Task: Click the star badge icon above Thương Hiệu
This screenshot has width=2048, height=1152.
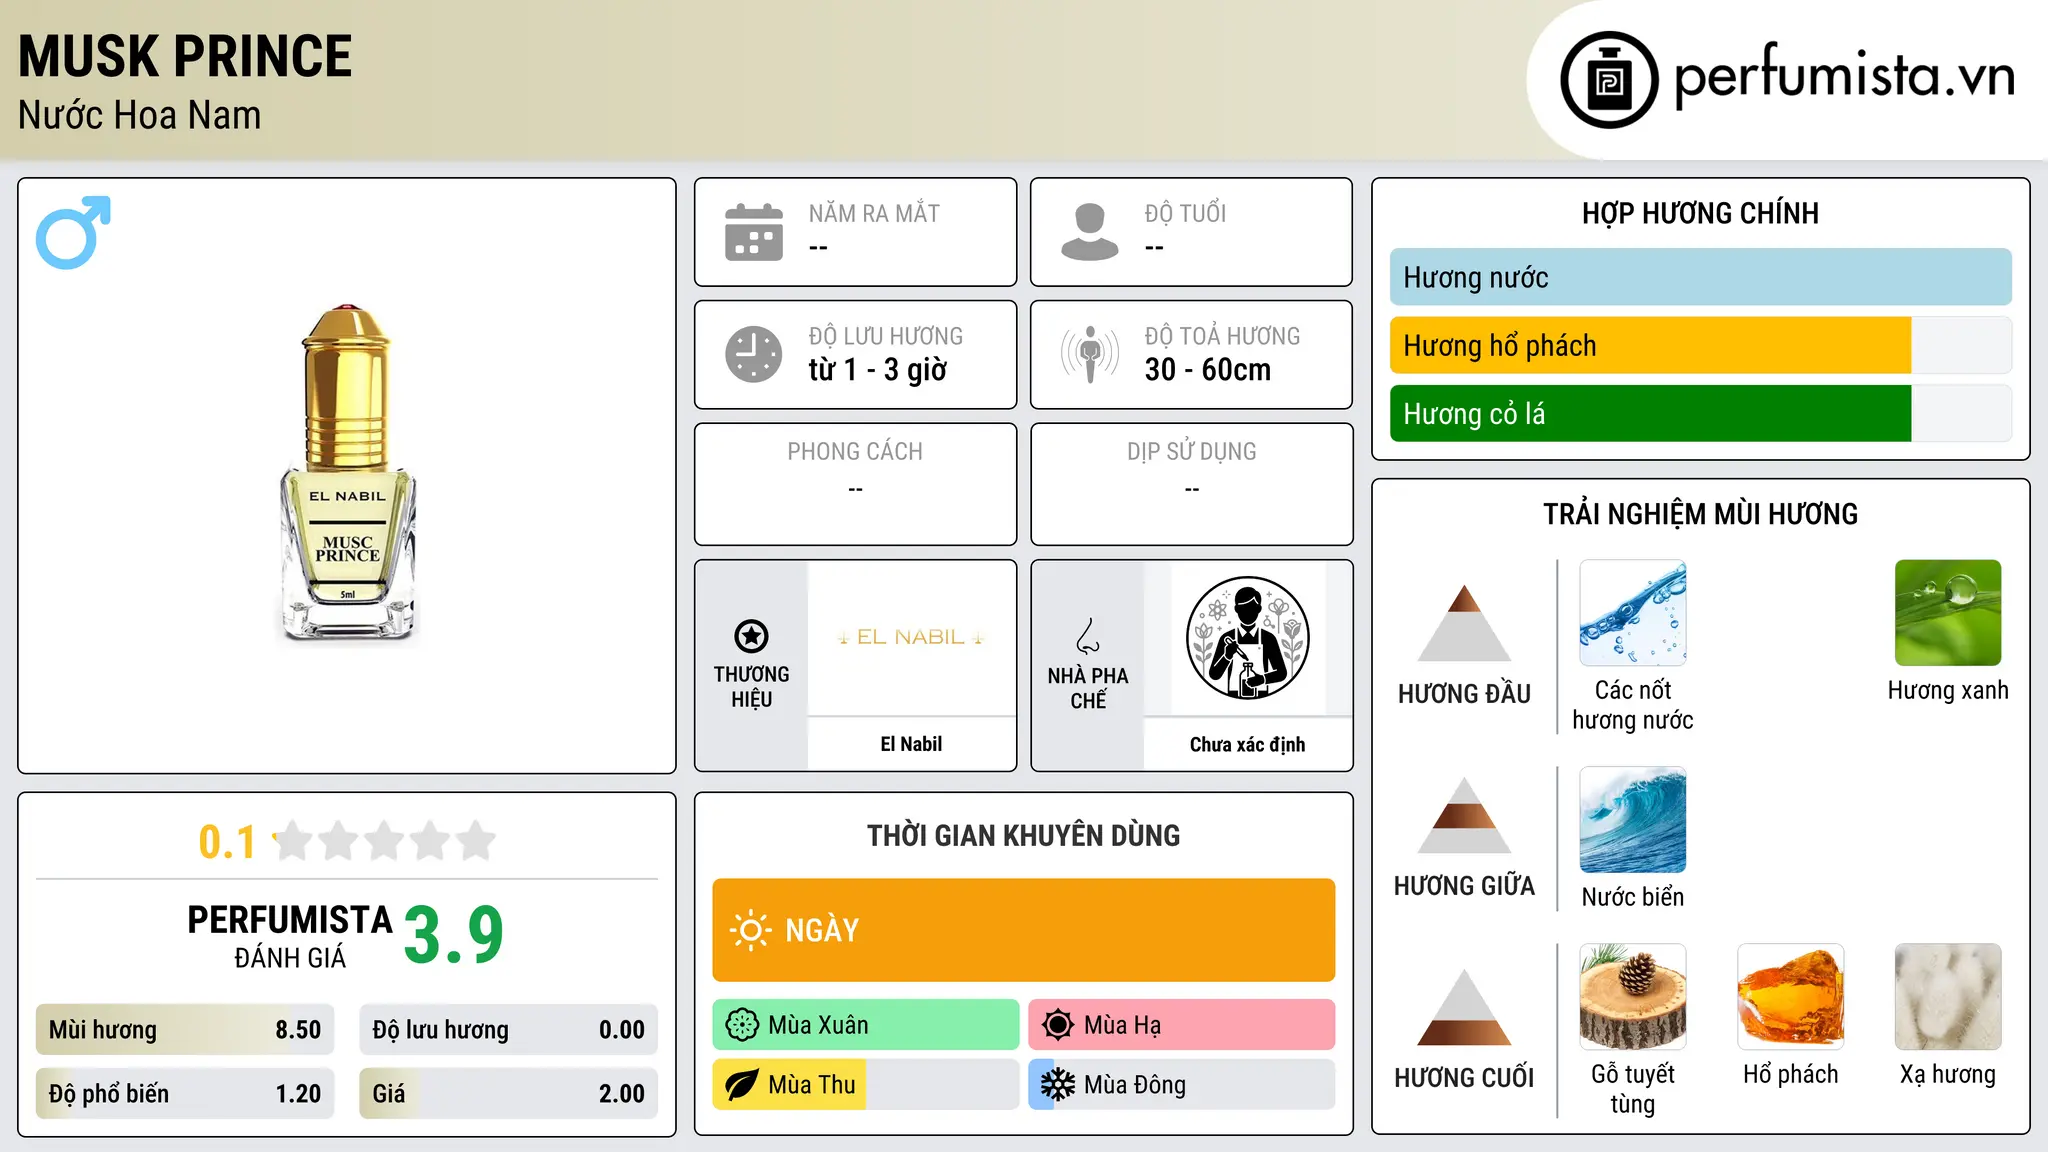Action: pyautogui.click(x=751, y=636)
